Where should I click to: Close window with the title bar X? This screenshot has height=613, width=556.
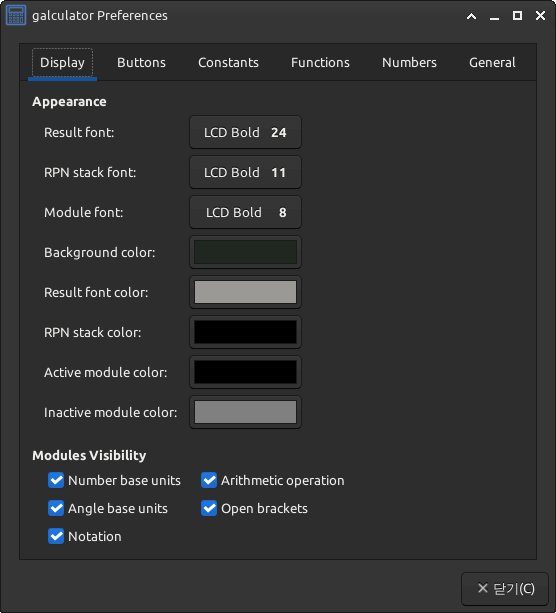click(x=540, y=16)
